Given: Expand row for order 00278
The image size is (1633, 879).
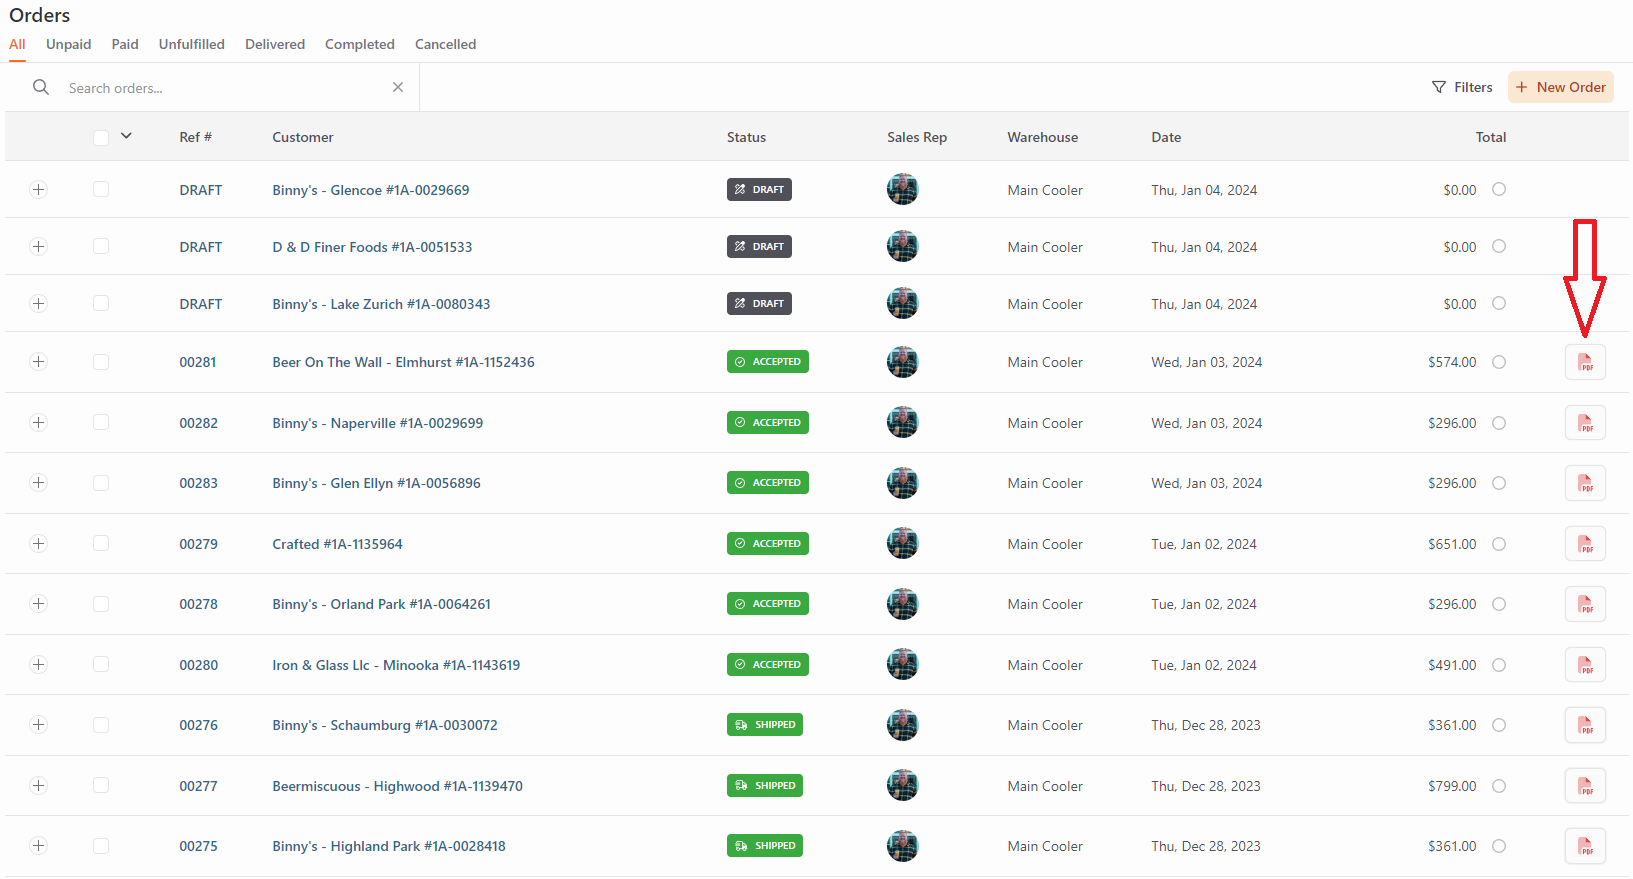Looking at the screenshot, I should click(x=38, y=603).
